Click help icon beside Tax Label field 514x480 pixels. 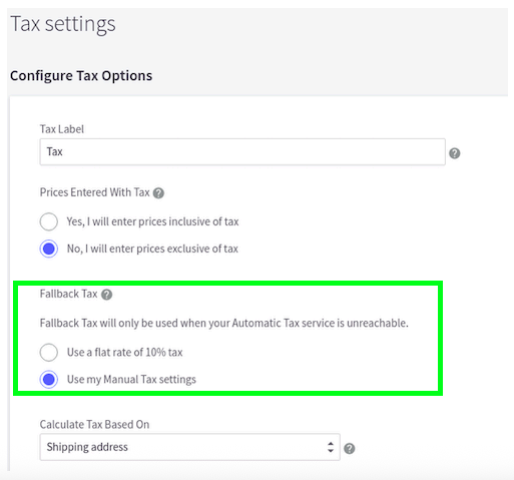[454, 153]
